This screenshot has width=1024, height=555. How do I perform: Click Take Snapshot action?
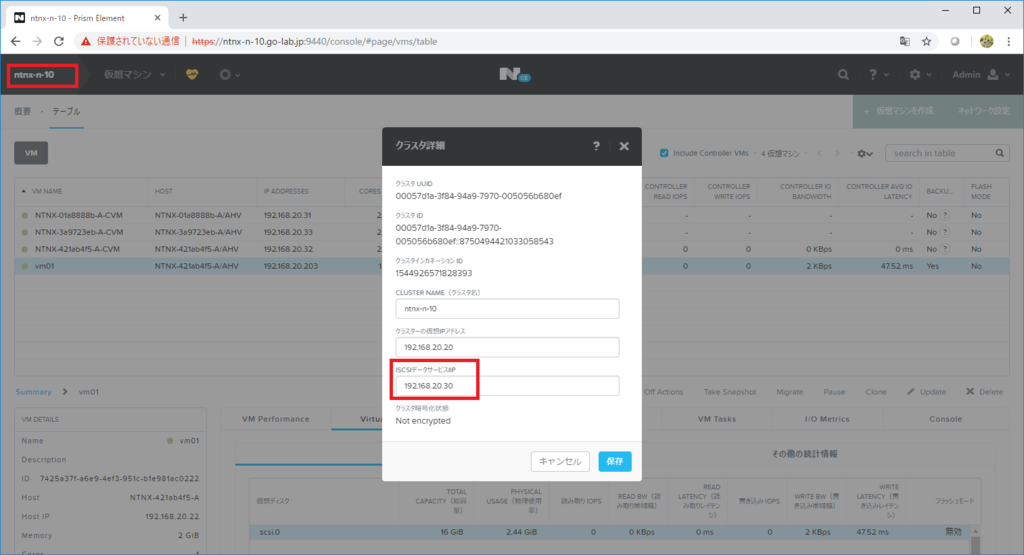(729, 392)
